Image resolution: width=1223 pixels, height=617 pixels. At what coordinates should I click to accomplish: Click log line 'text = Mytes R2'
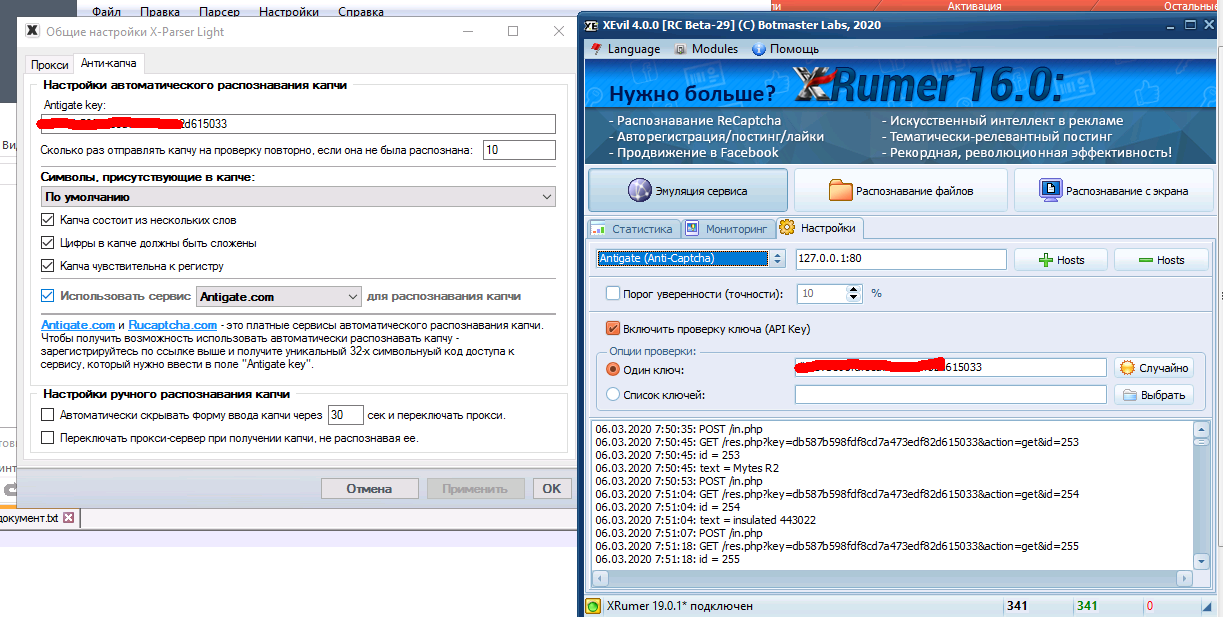(686, 468)
